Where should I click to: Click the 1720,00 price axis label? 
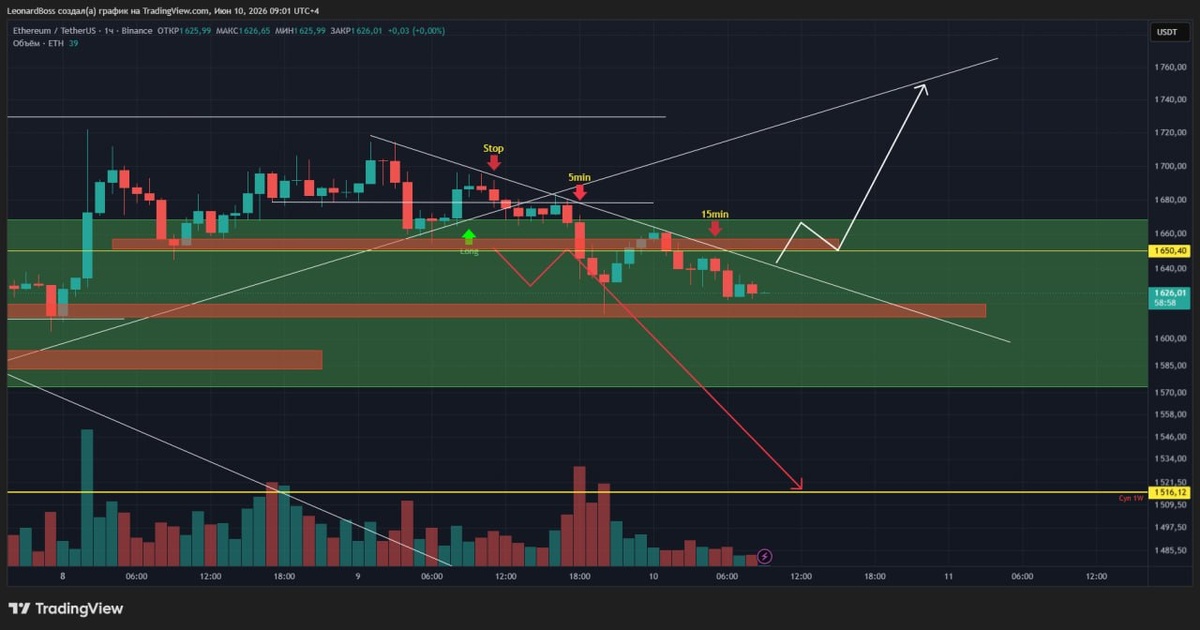[1169, 133]
